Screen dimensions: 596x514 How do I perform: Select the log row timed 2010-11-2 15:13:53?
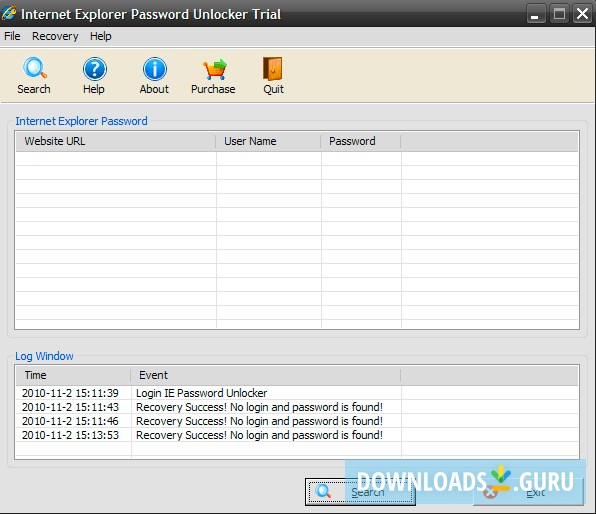click(297, 435)
